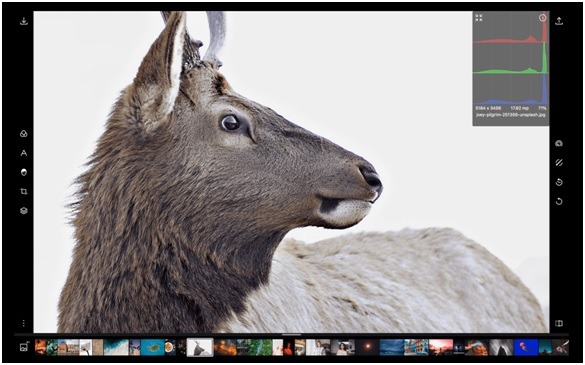Screen dimensions: 585x365
Task: Open the green leaves thumbnail
Action: click(x=52, y=347)
